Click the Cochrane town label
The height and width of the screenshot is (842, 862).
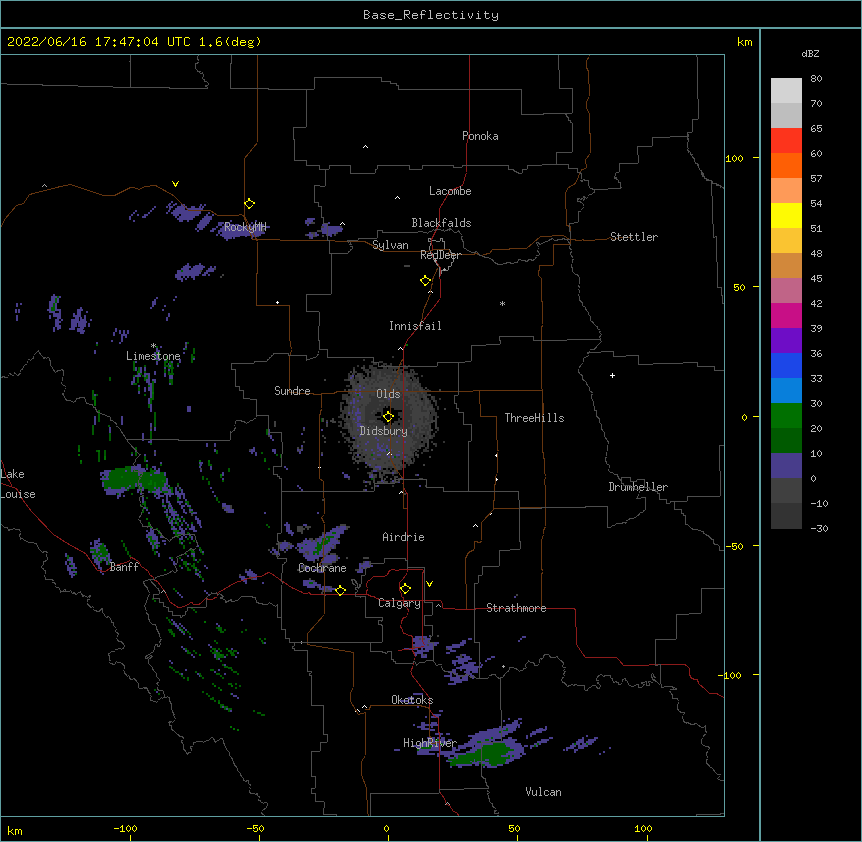[x=322, y=568]
